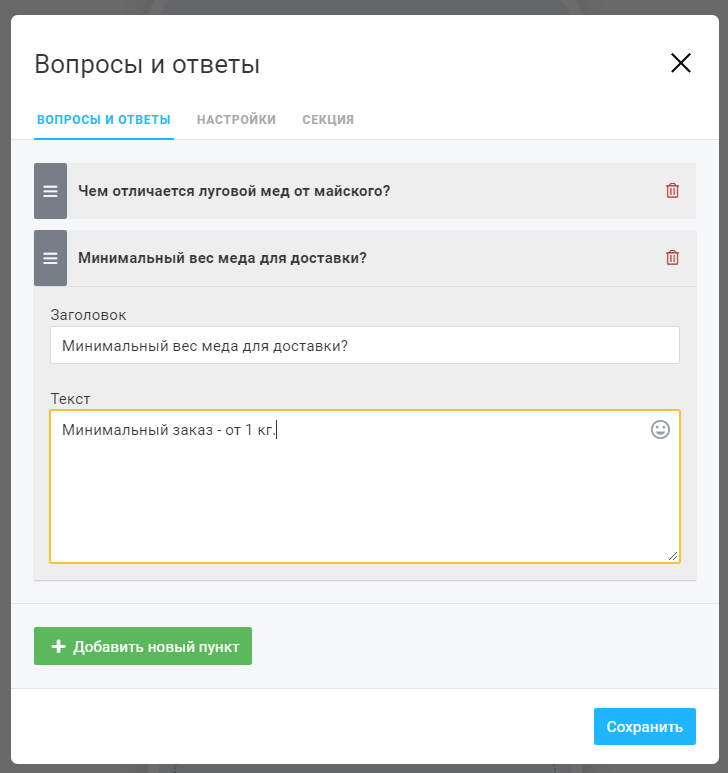
Task: Grab the drag handle of the Минимальный вес question
Action: pyautogui.click(x=50, y=258)
